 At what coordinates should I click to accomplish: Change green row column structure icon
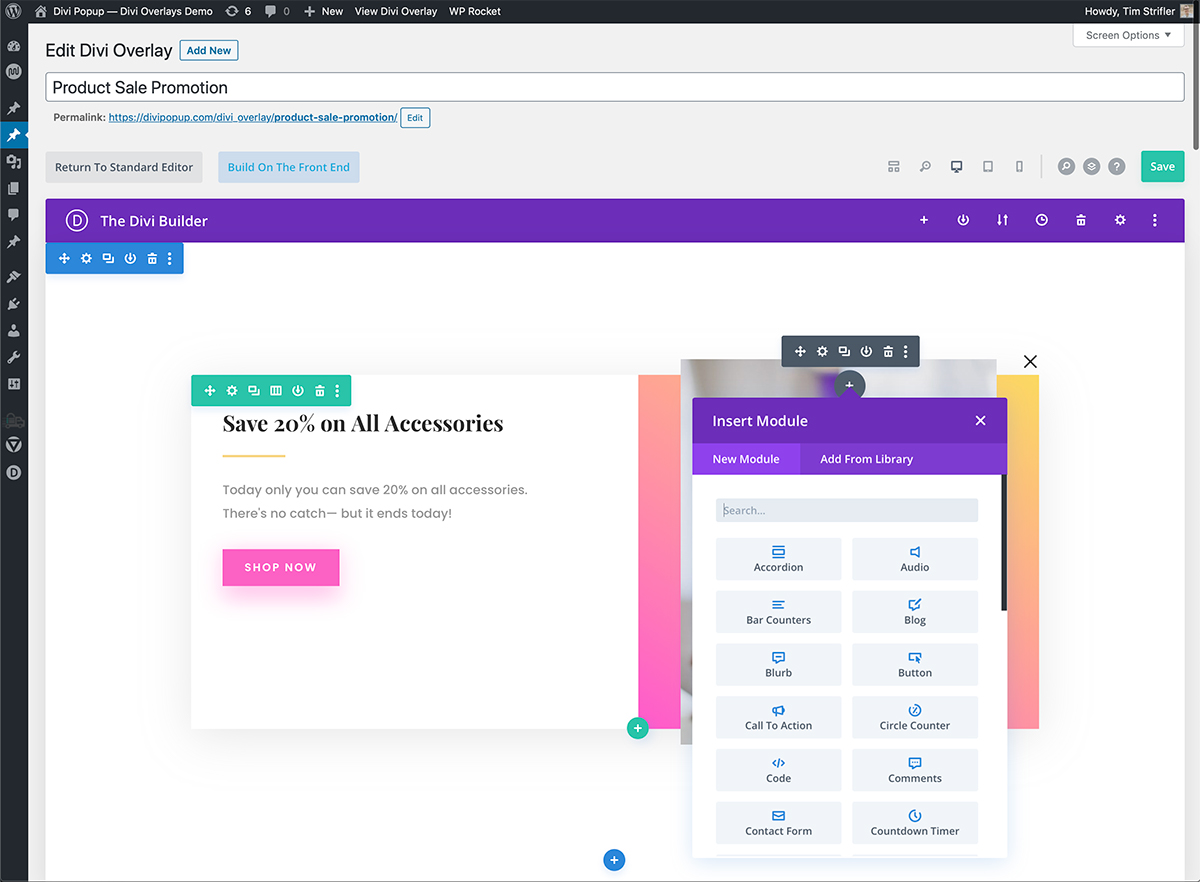tap(276, 391)
